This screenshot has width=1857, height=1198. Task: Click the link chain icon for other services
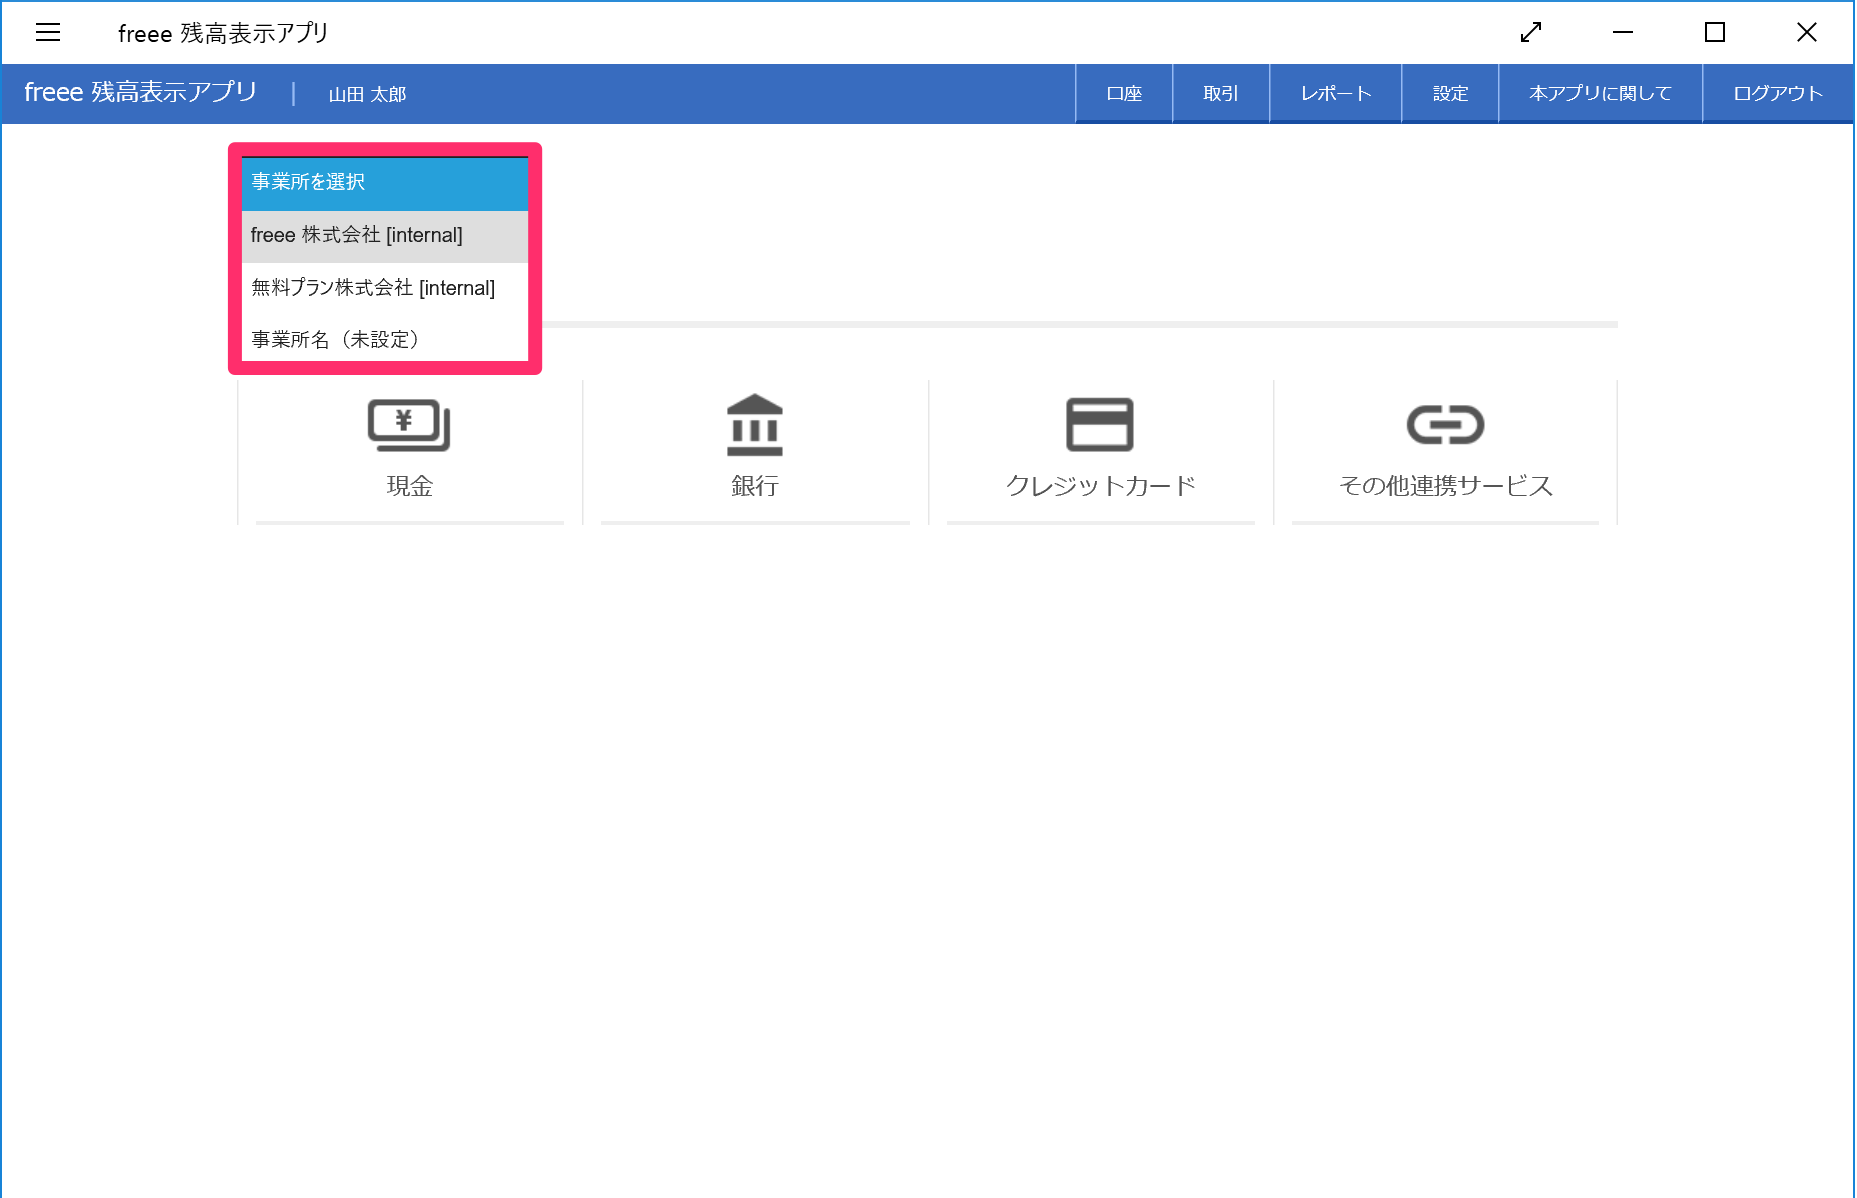click(1445, 425)
